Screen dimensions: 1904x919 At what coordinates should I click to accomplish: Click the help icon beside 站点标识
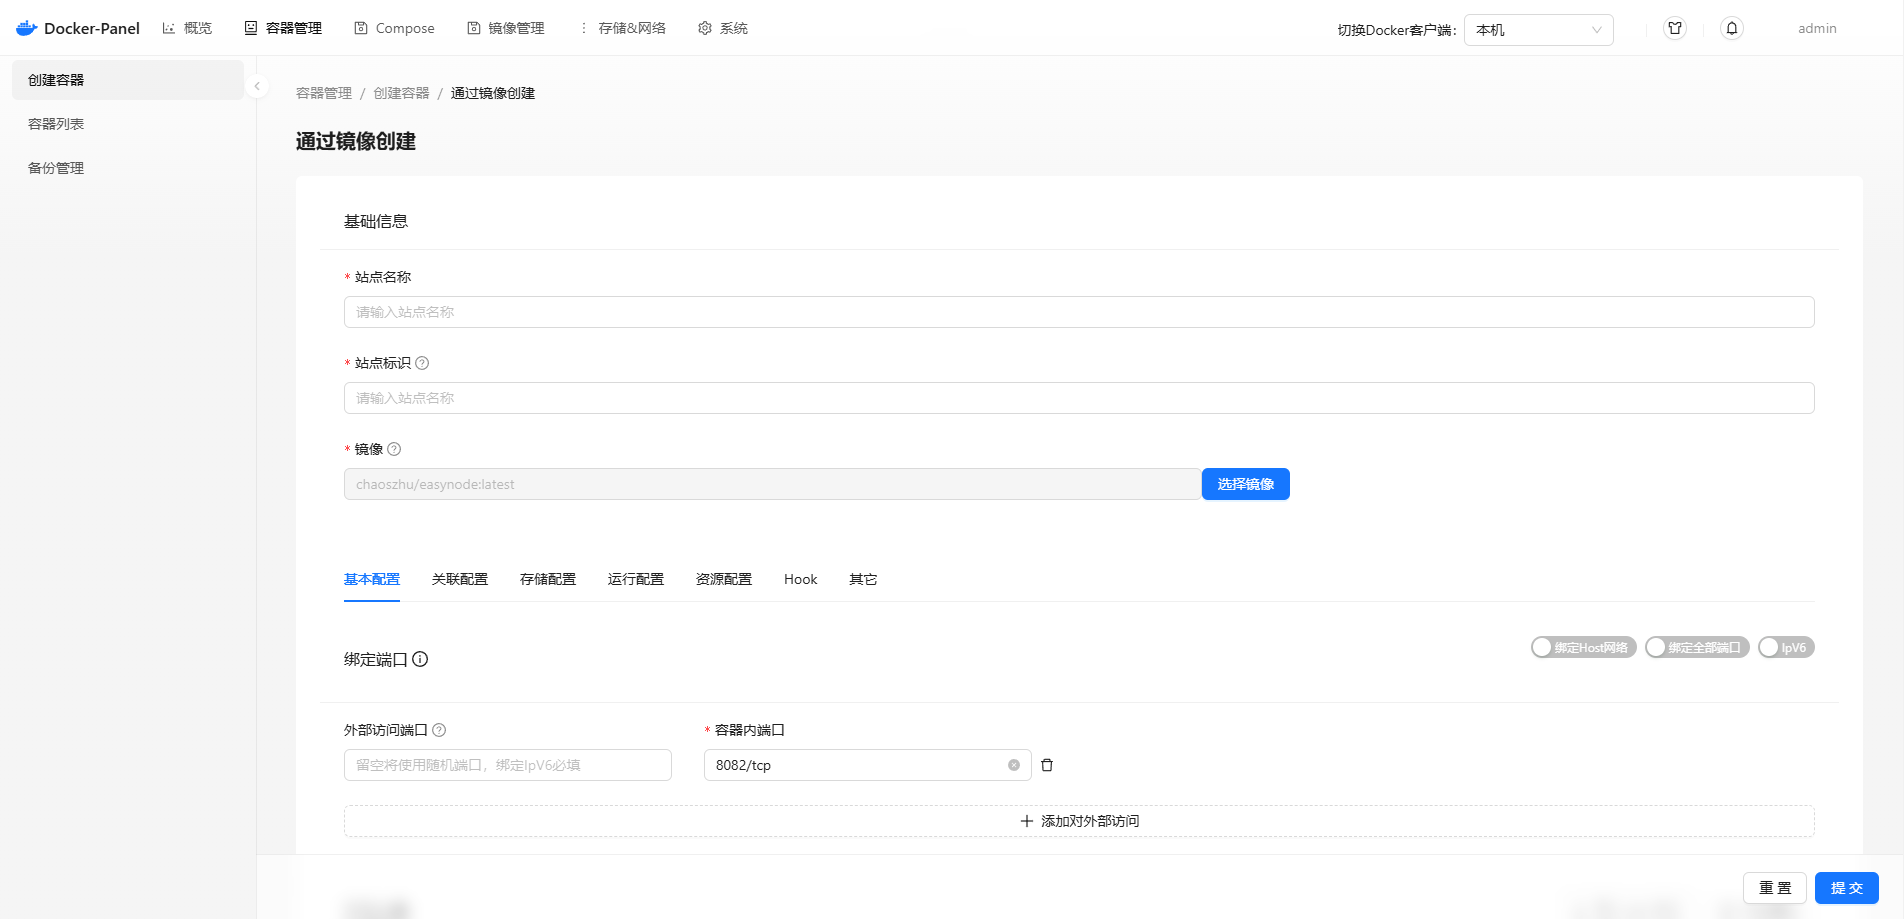422,363
